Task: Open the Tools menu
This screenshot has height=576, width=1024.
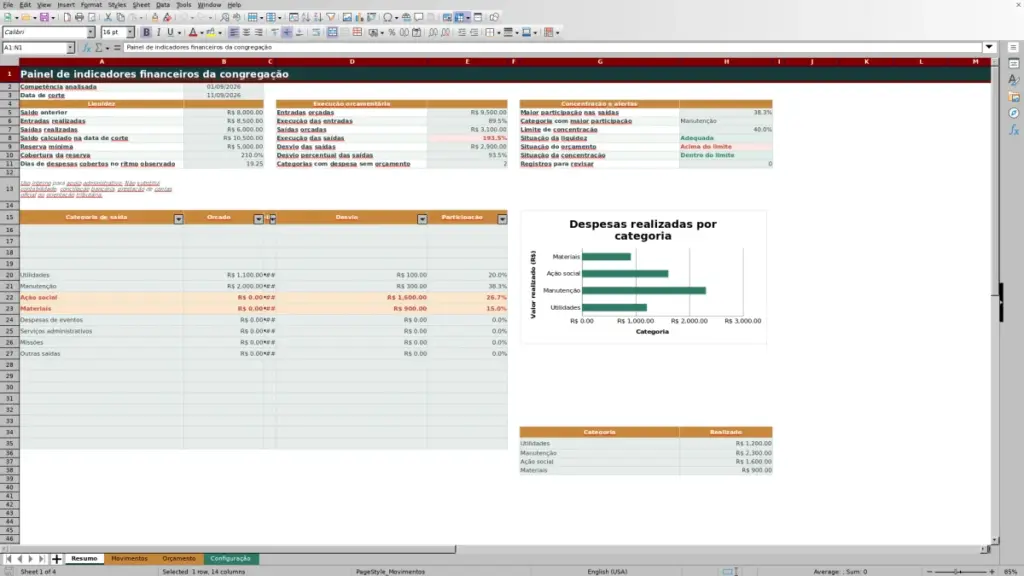Action: tap(184, 5)
